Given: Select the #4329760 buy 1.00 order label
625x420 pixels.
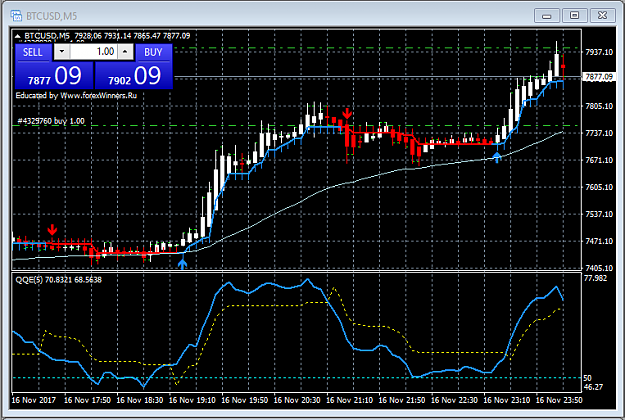Looking at the screenshot, I should [51, 121].
